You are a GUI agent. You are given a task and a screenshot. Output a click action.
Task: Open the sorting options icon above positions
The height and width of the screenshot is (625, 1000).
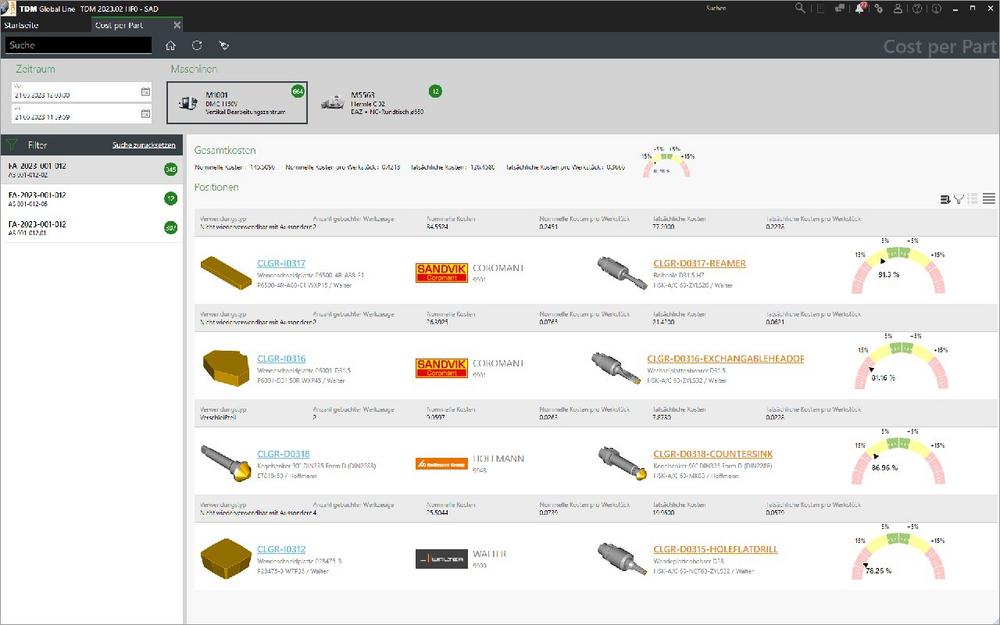[x=945, y=199]
